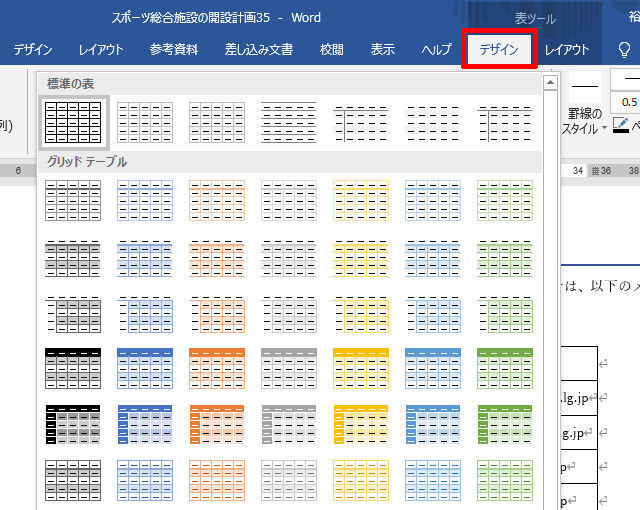Screen dimensions: 640x510
Task: Open the page レイアウト tab next to 参考資料
Action: coord(101,50)
